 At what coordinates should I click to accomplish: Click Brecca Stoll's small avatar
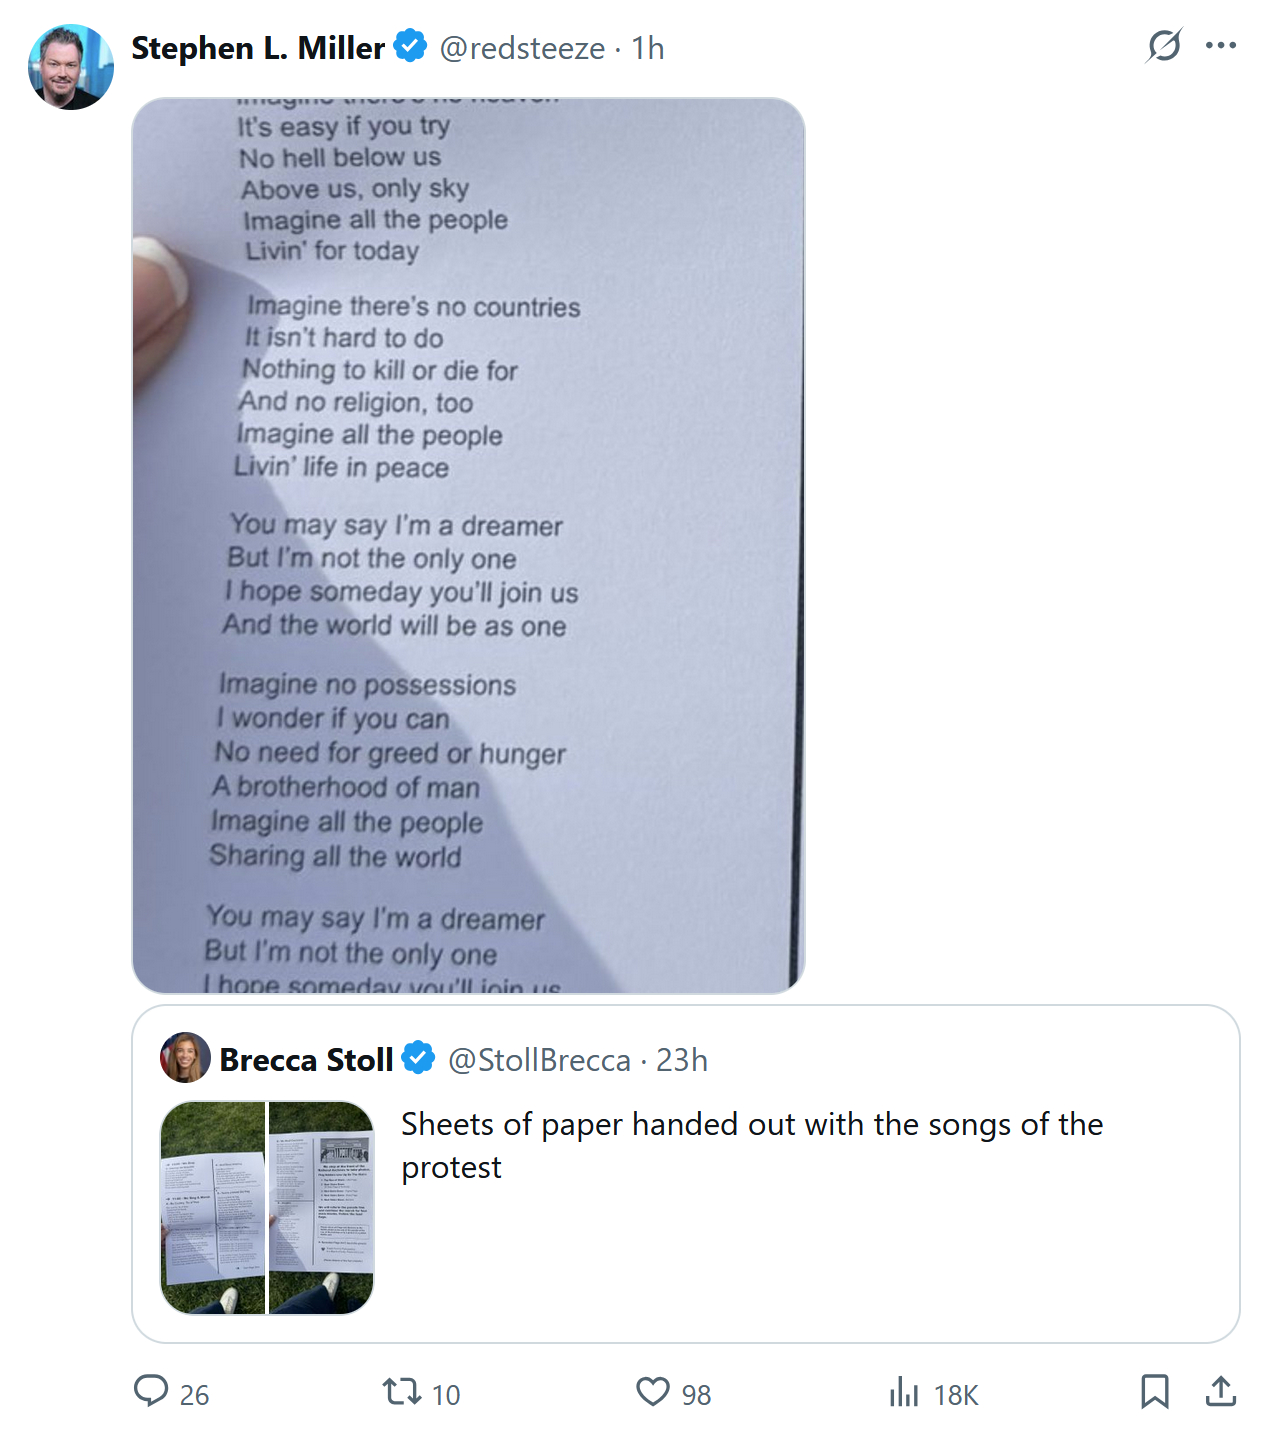[185, 1058]
